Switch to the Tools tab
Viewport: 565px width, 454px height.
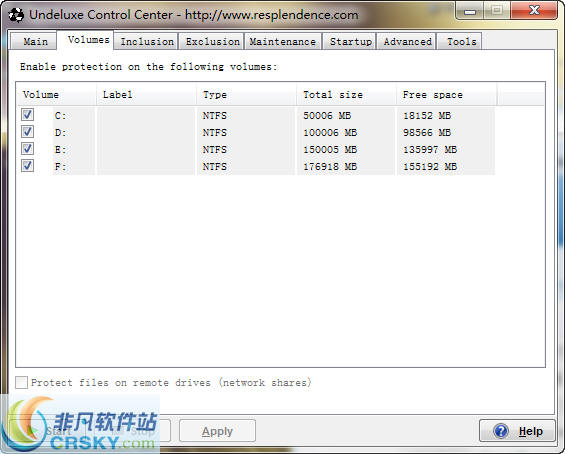coord(461,41)
